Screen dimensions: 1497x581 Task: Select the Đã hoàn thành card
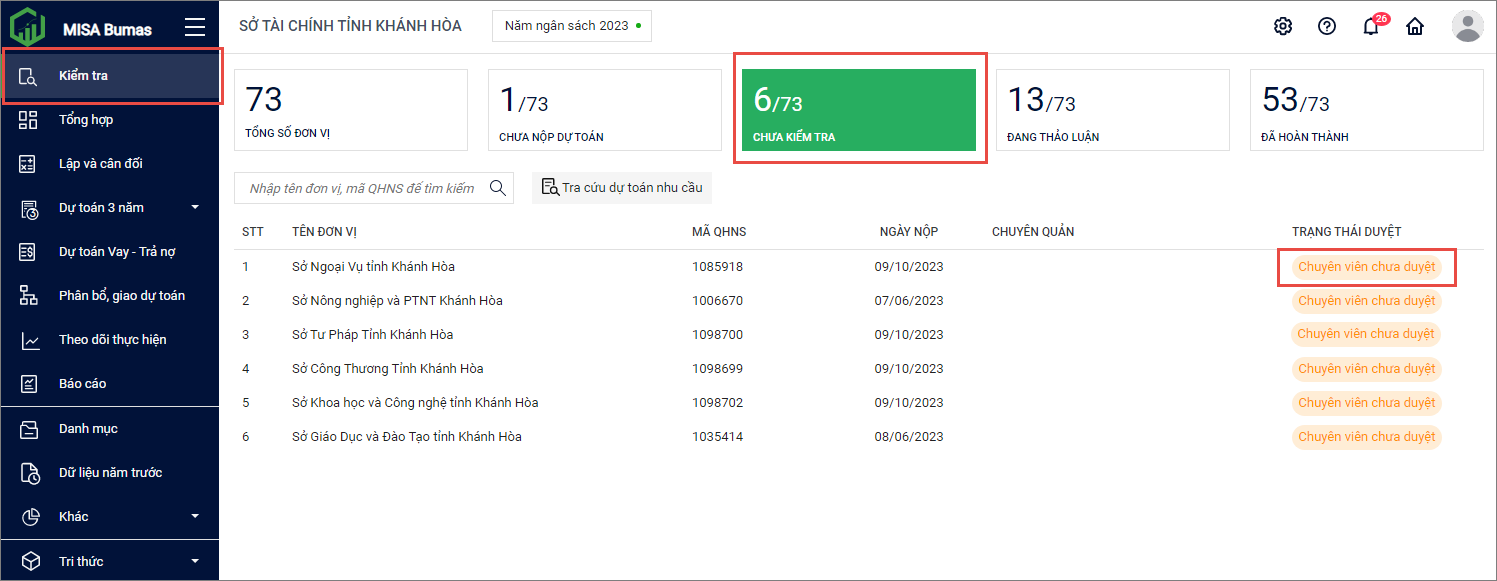pyautogui.click(x=1366, y=110)
